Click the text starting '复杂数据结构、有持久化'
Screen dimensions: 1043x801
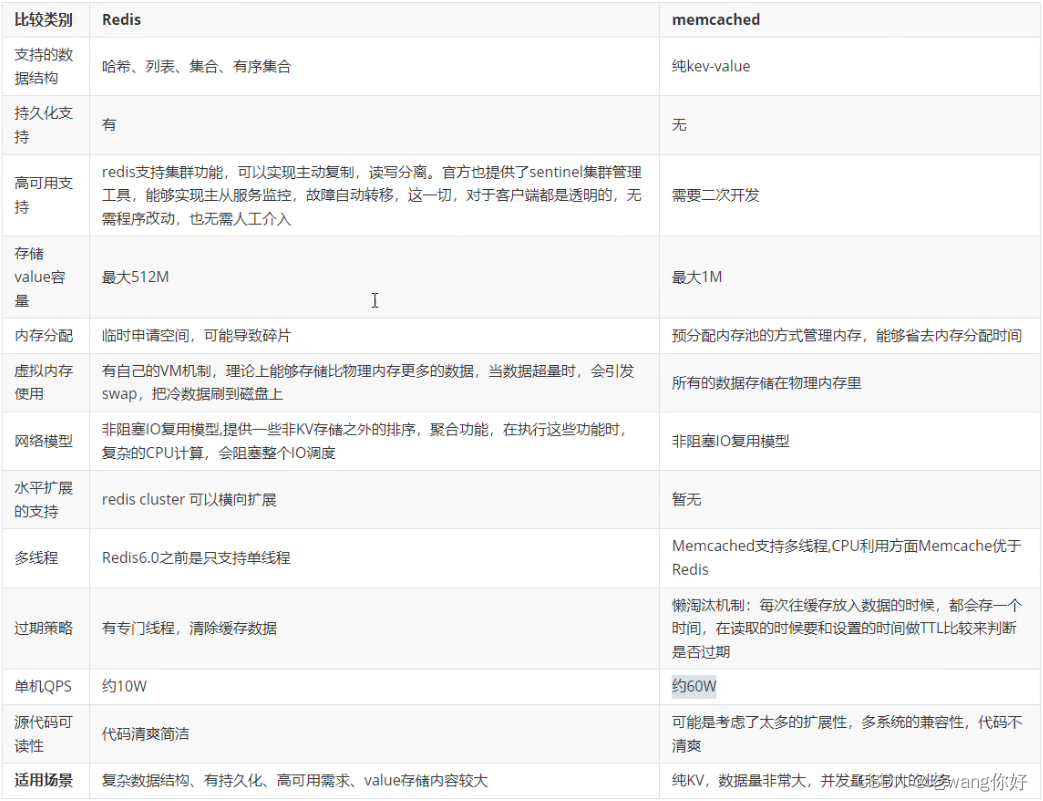tap(295, 780)
